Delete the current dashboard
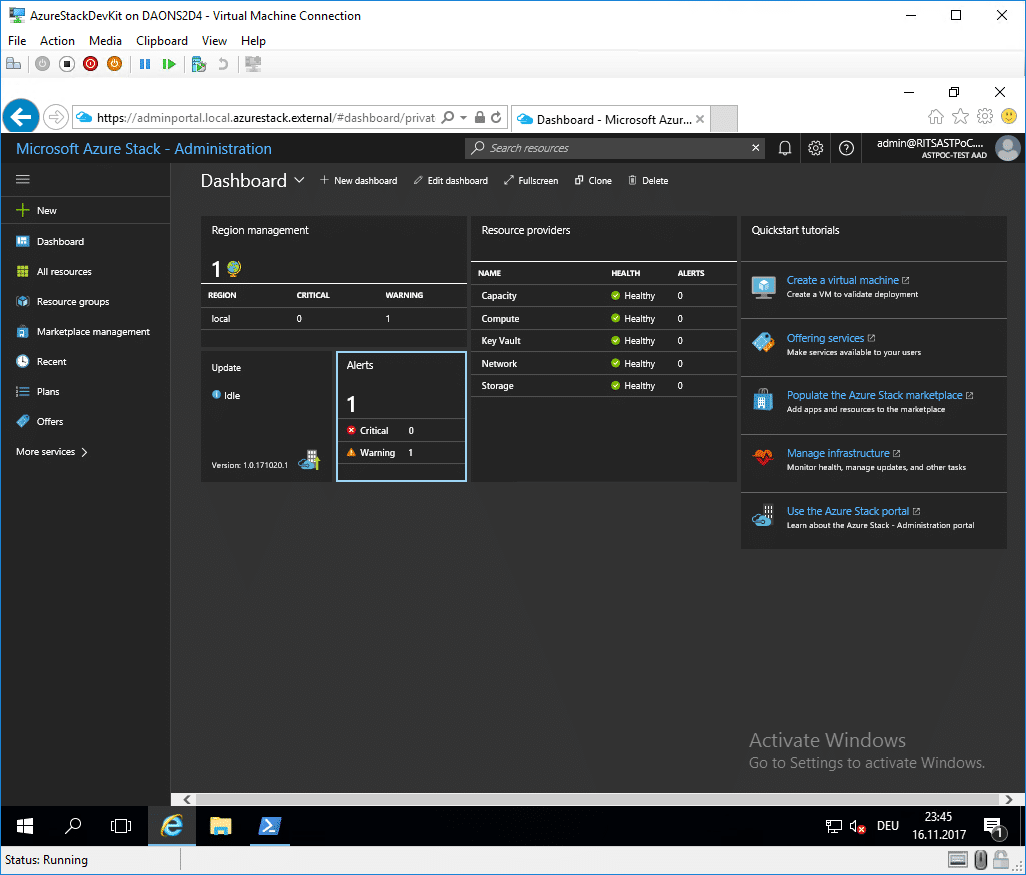 (648, 181)
